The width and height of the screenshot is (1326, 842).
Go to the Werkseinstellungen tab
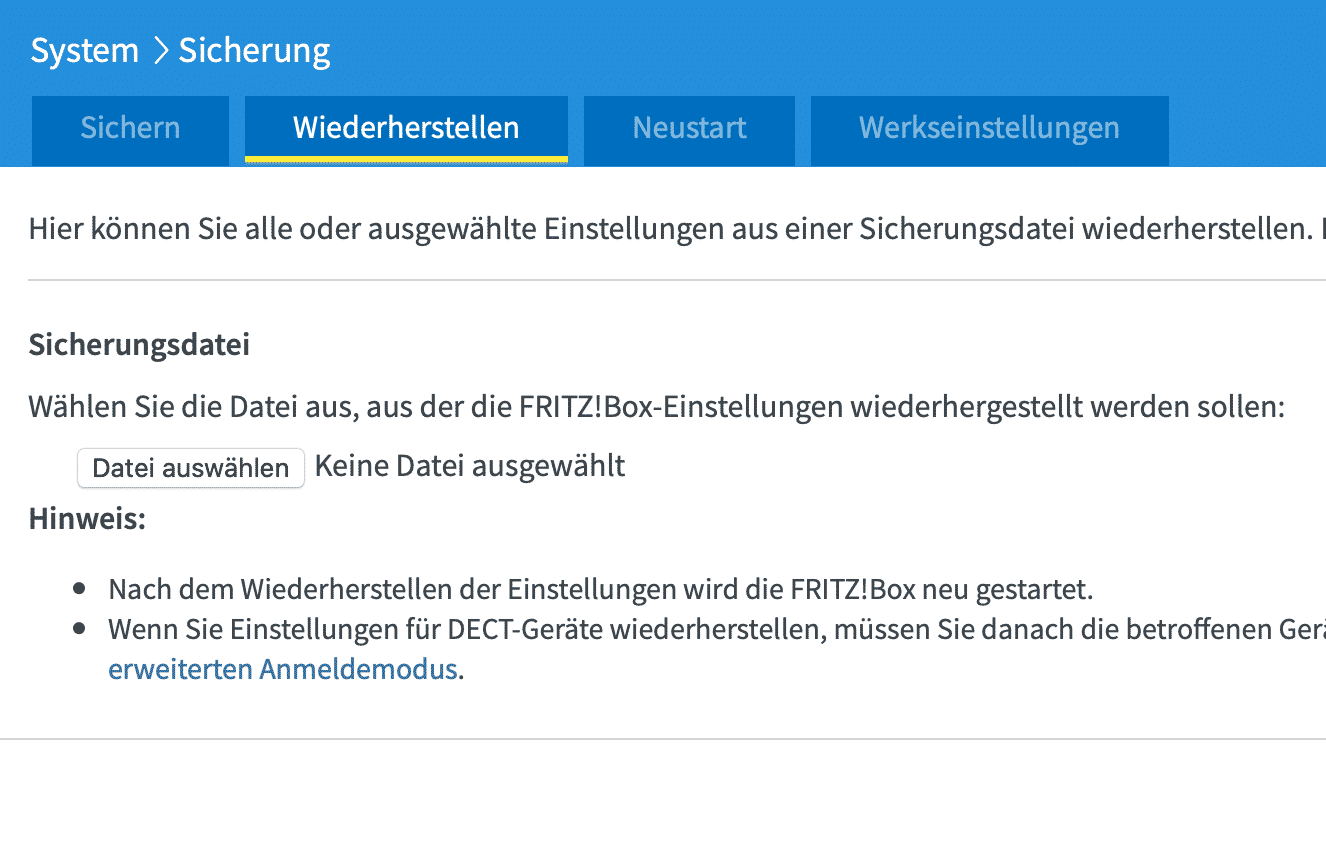point(989,129)
